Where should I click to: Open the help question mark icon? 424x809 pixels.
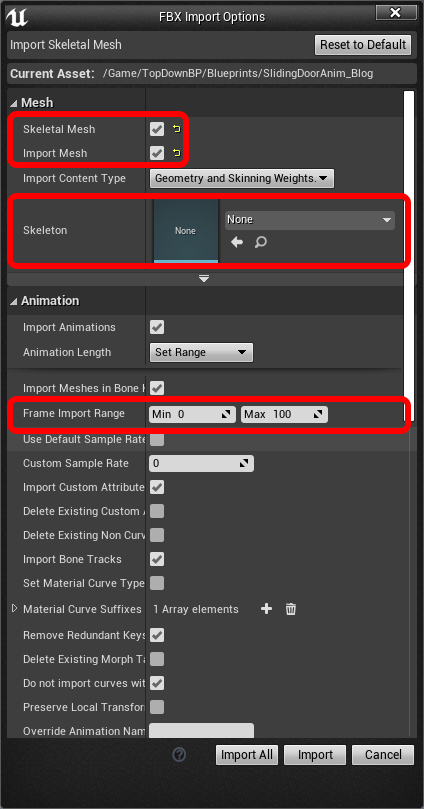coord(178,755)
